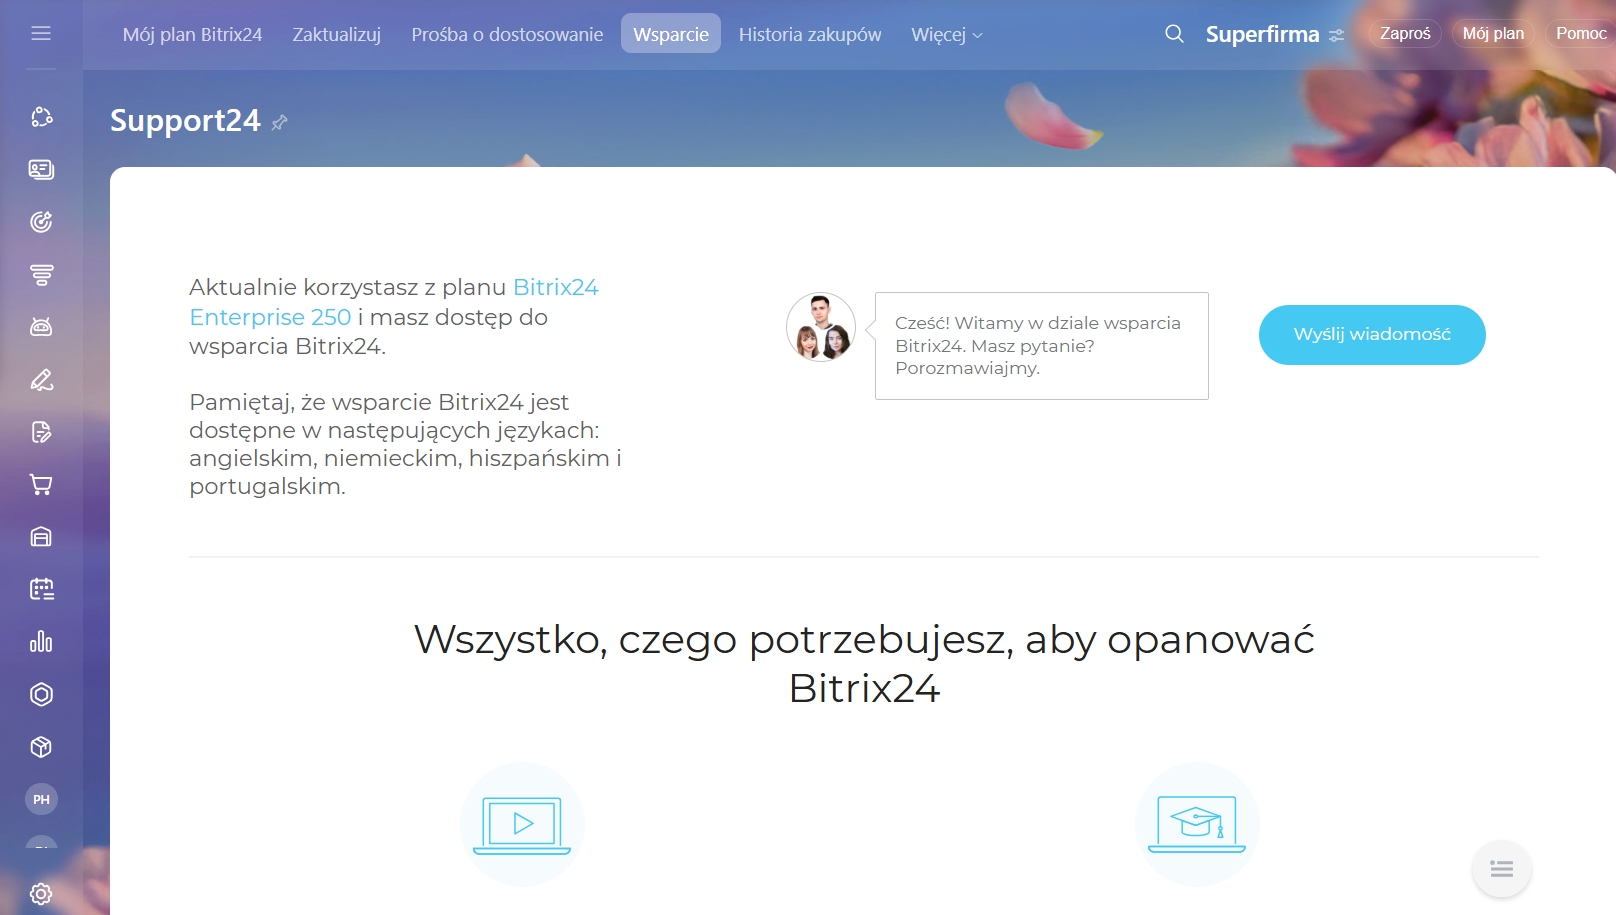
Task: Click the PH avatar in the sidebar
Action: click(x=41, y=799)
